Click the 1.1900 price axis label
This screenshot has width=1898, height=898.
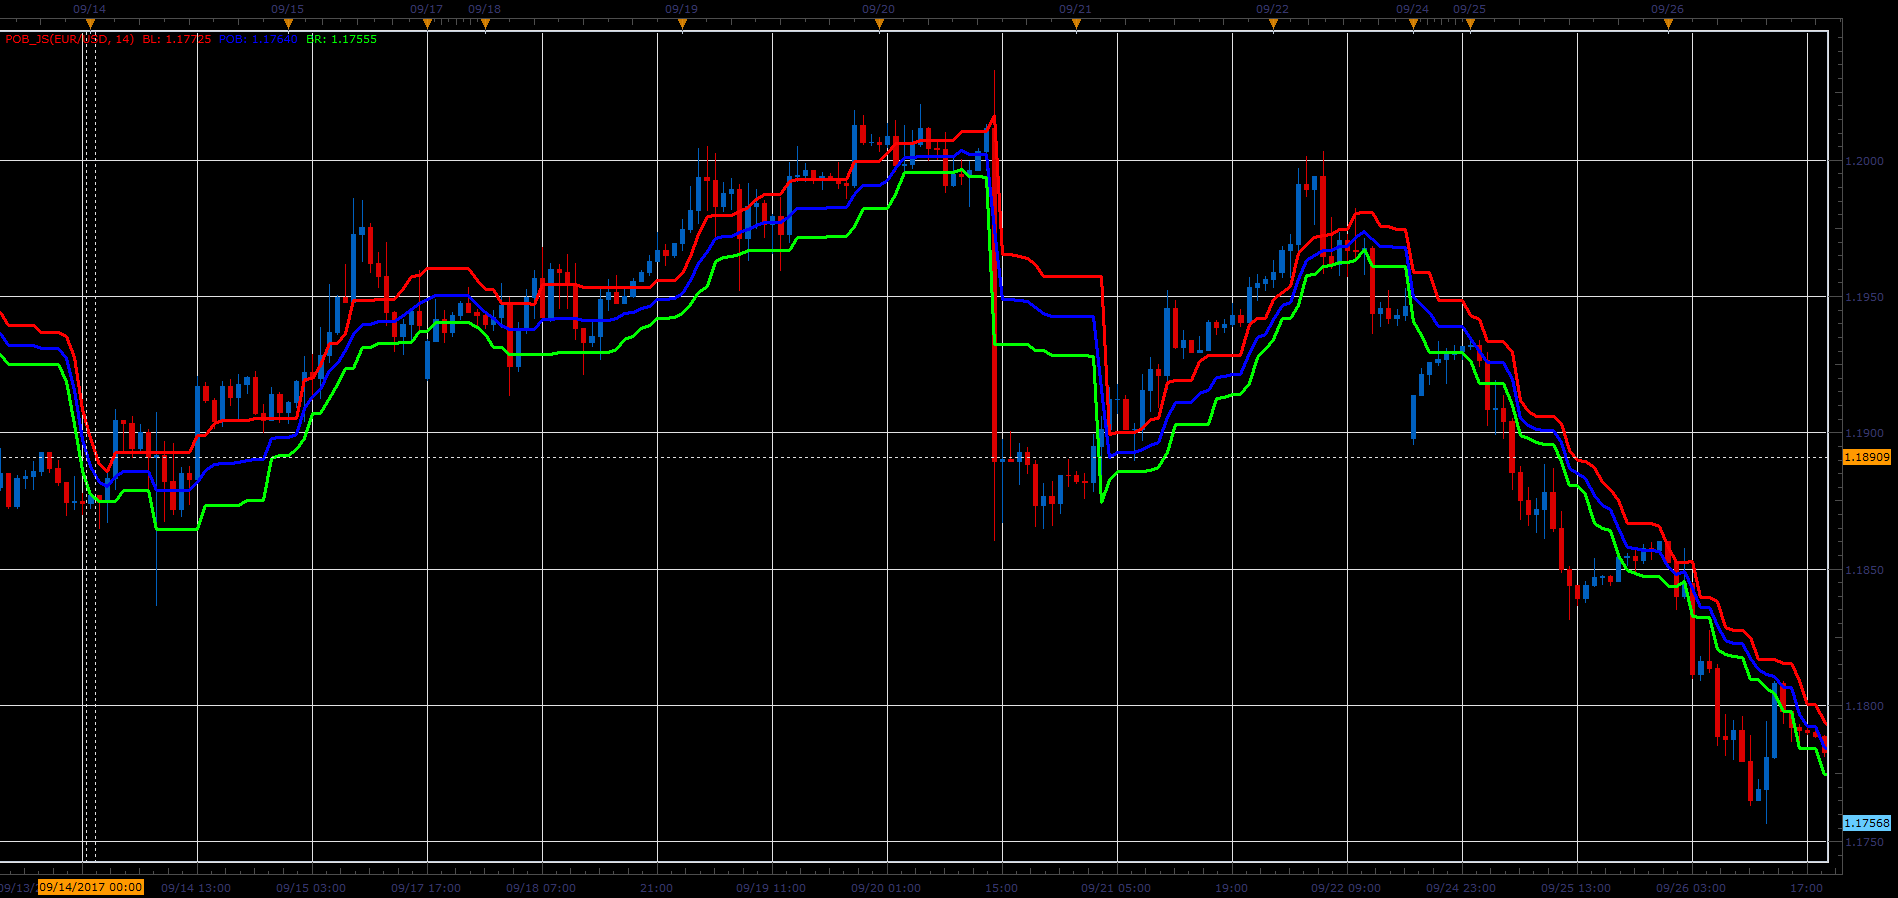1864,433
